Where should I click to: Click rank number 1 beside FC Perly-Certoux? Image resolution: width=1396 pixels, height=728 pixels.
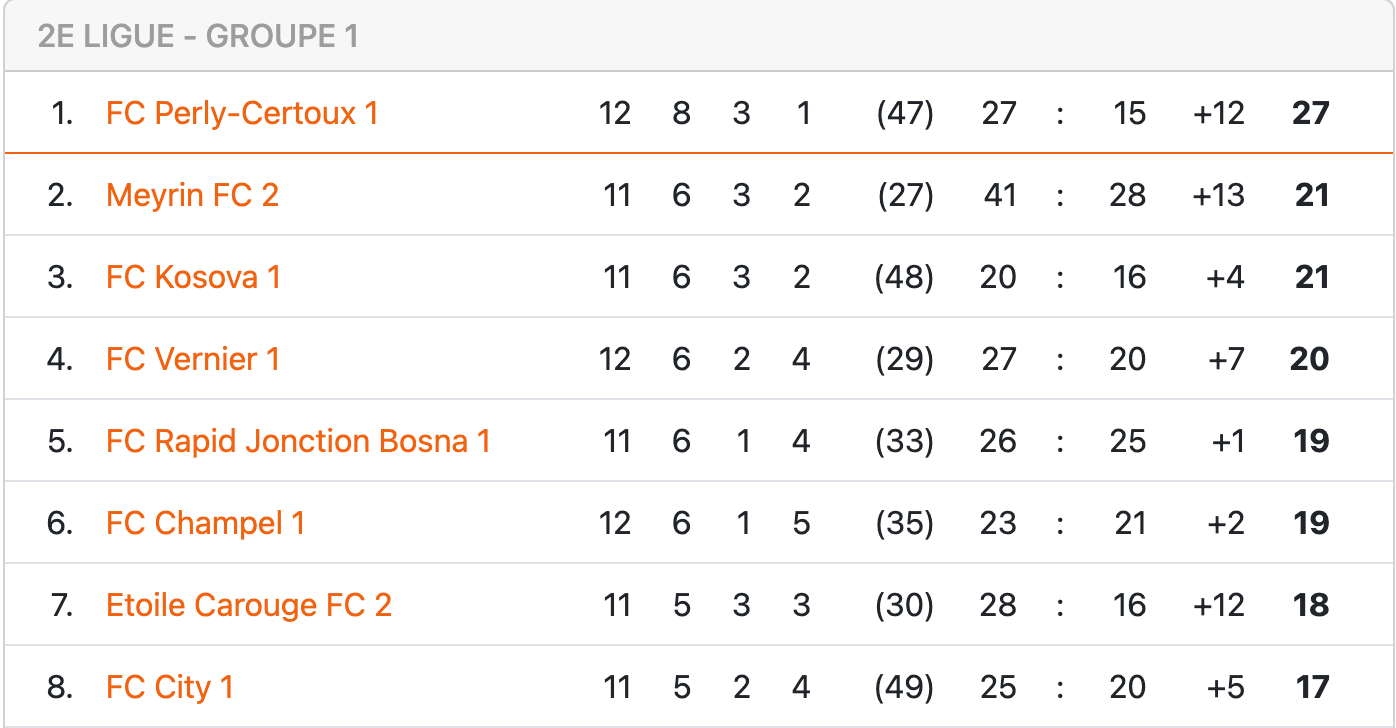(x=62, y=113)
